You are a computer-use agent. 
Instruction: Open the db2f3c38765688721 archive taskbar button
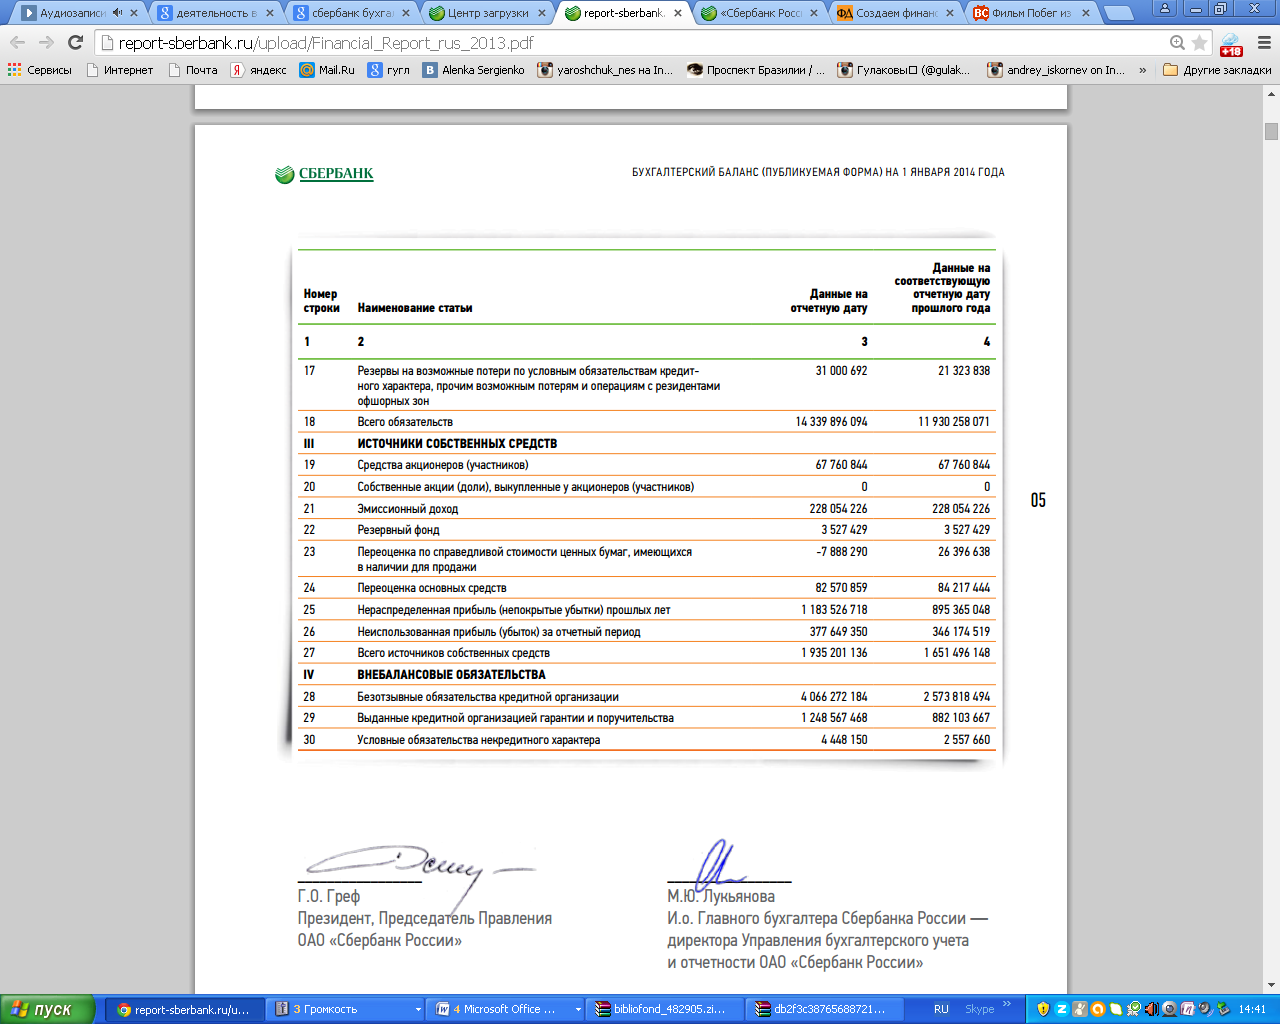coord(826,1009)
